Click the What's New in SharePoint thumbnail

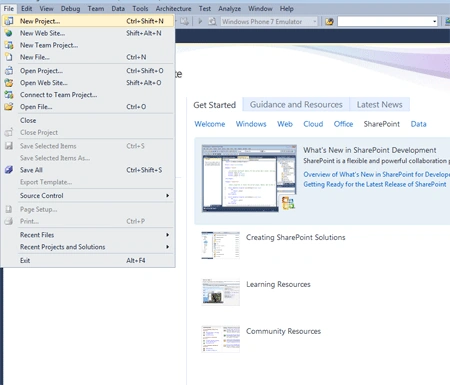point(249,178)
